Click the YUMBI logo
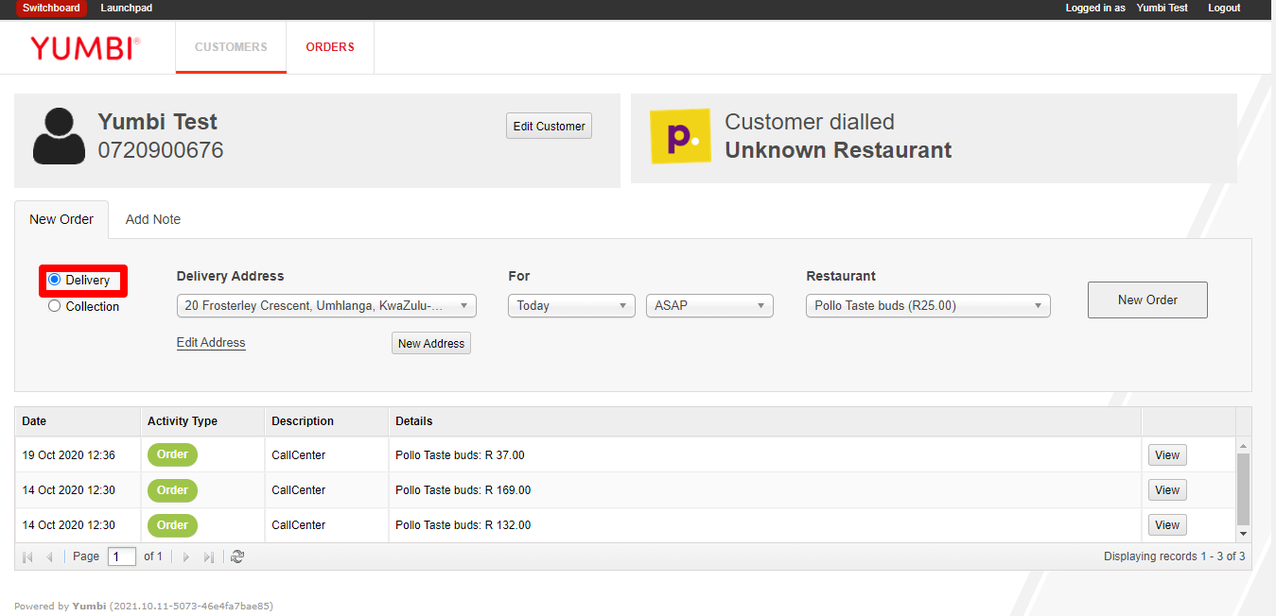This screenshot has height=616, width=1276. click(x=85, y=48)
